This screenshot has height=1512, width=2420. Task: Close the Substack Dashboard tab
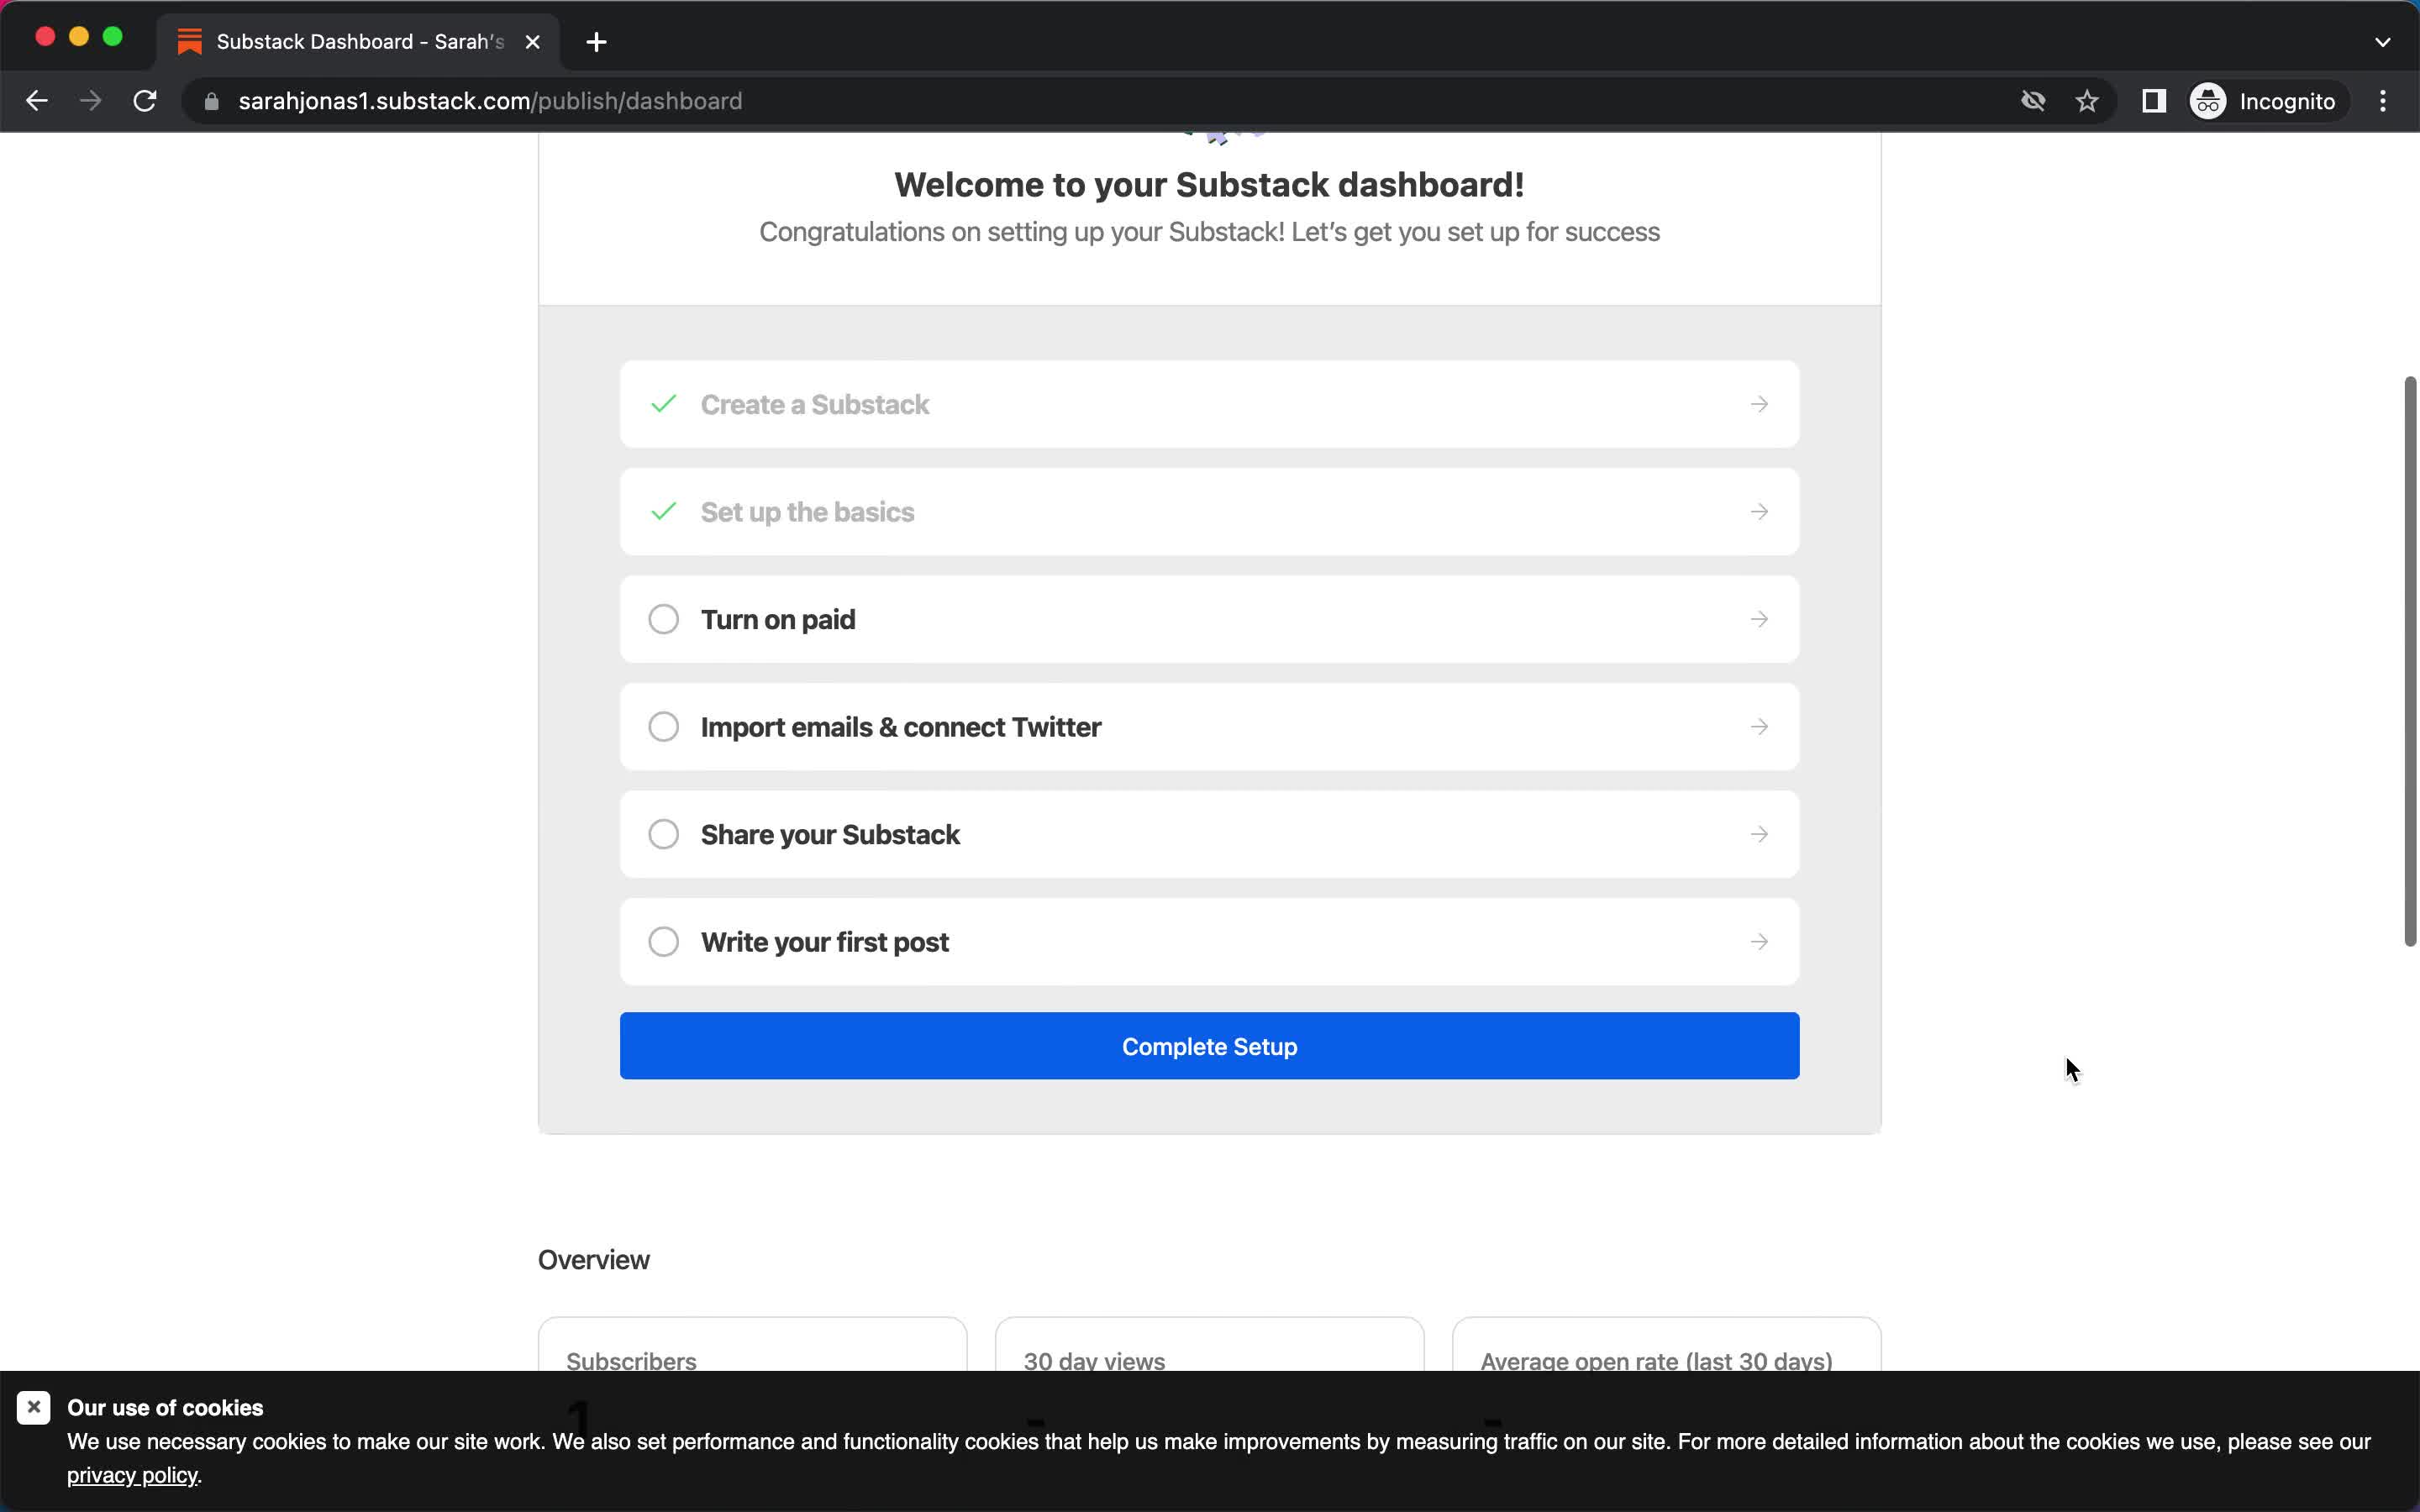[x=533, y=42]
